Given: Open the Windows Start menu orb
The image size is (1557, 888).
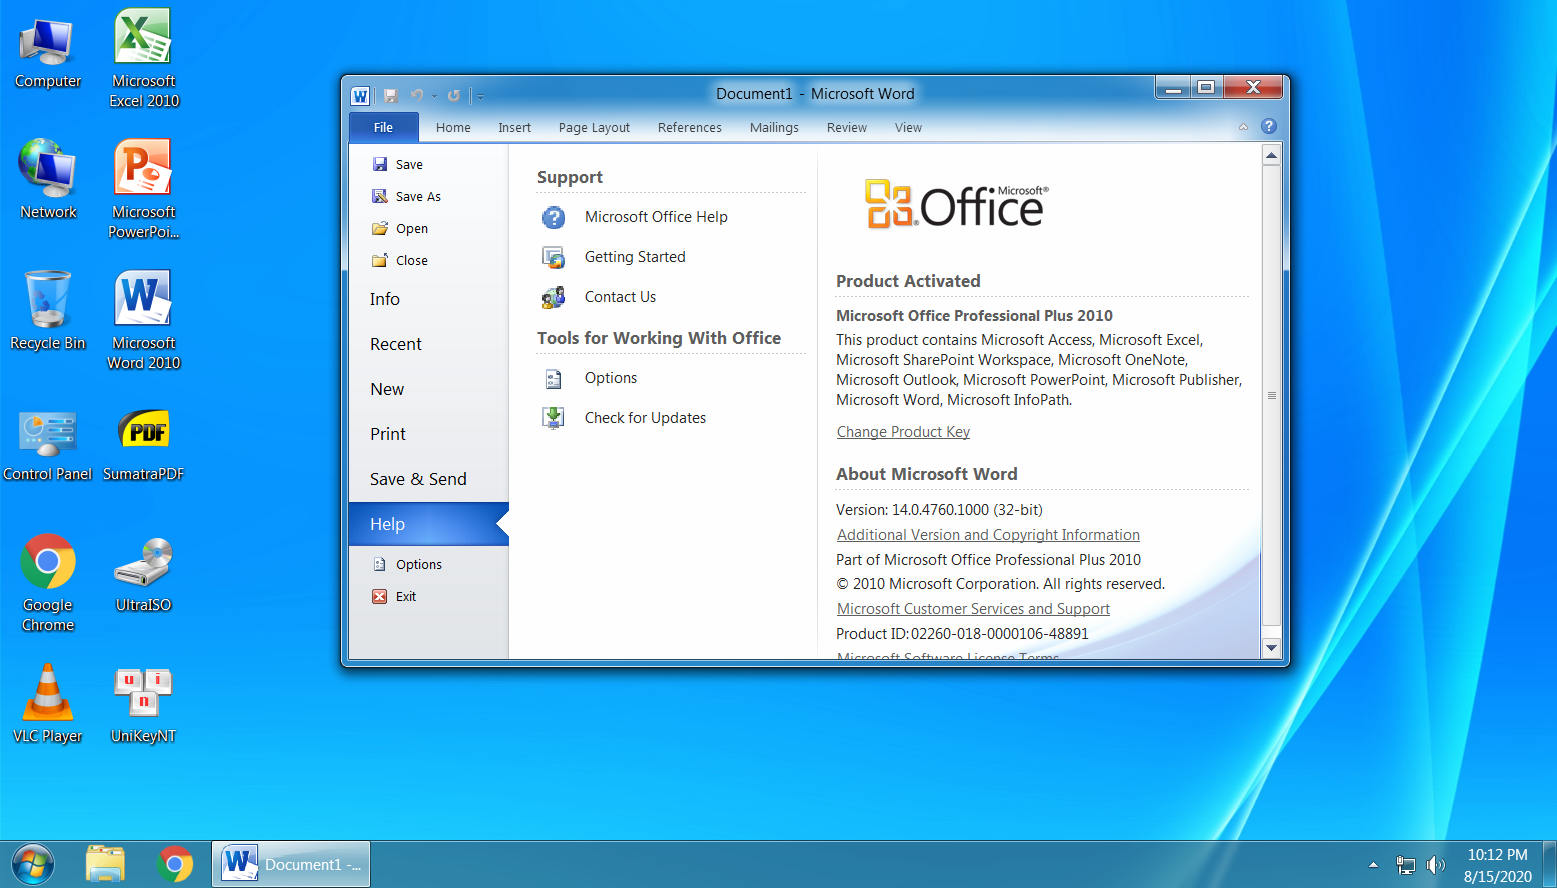Looking at the screenshot, I should 32,864.
